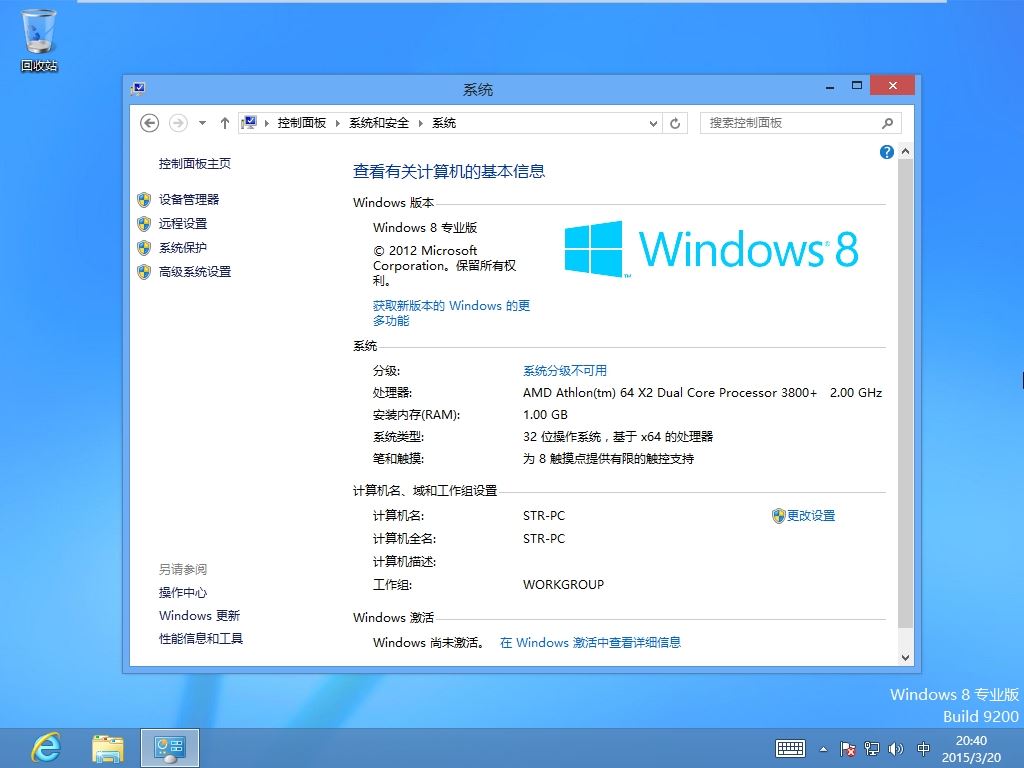Maximize the System window

pyautogui.click(x=857, y=86)
